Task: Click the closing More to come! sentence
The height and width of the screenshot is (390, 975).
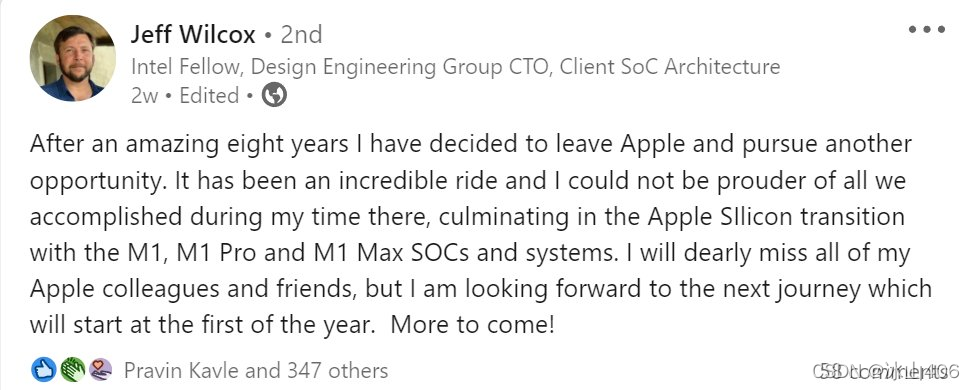Action: [473, 325]
